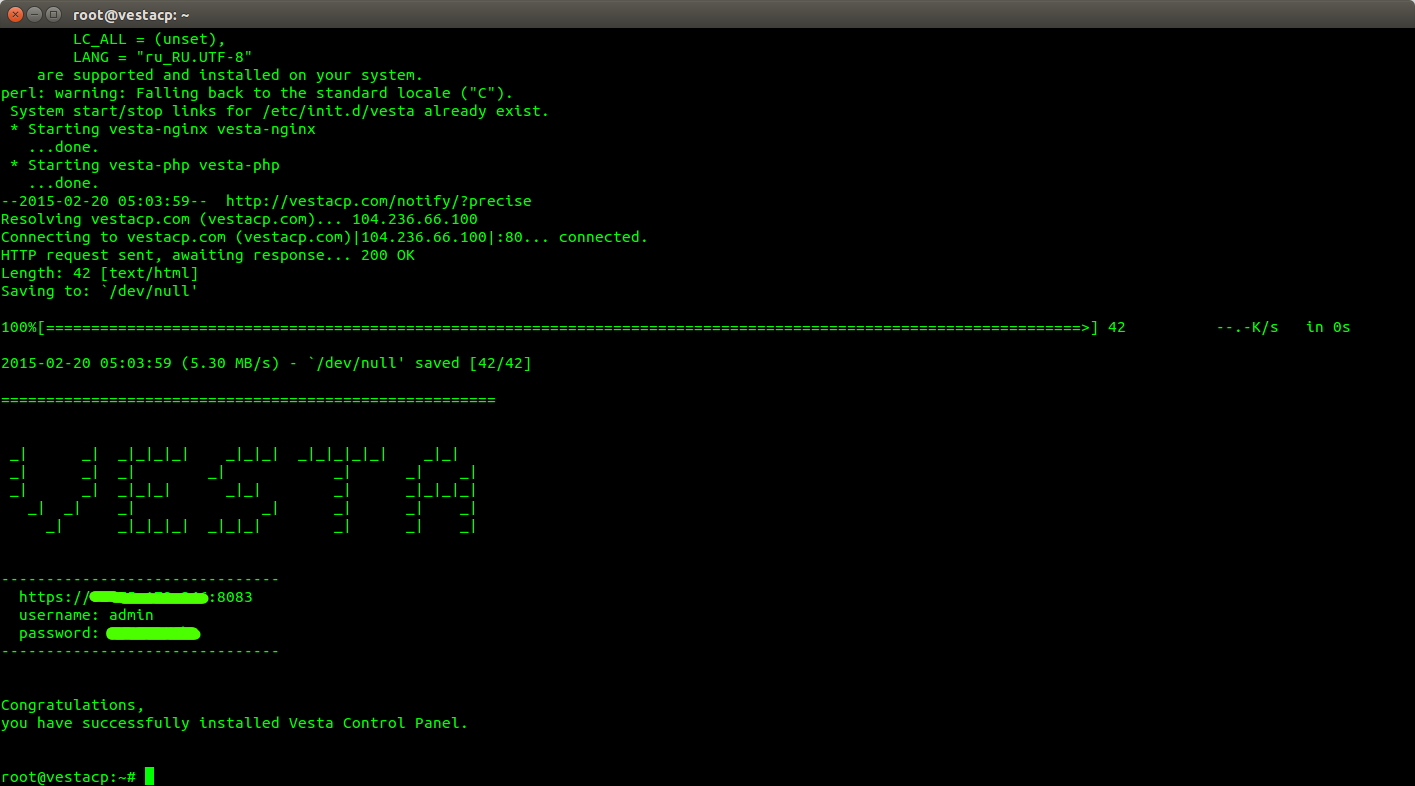Click the 'Starting vesta-nginx' line

pos(163,129)
